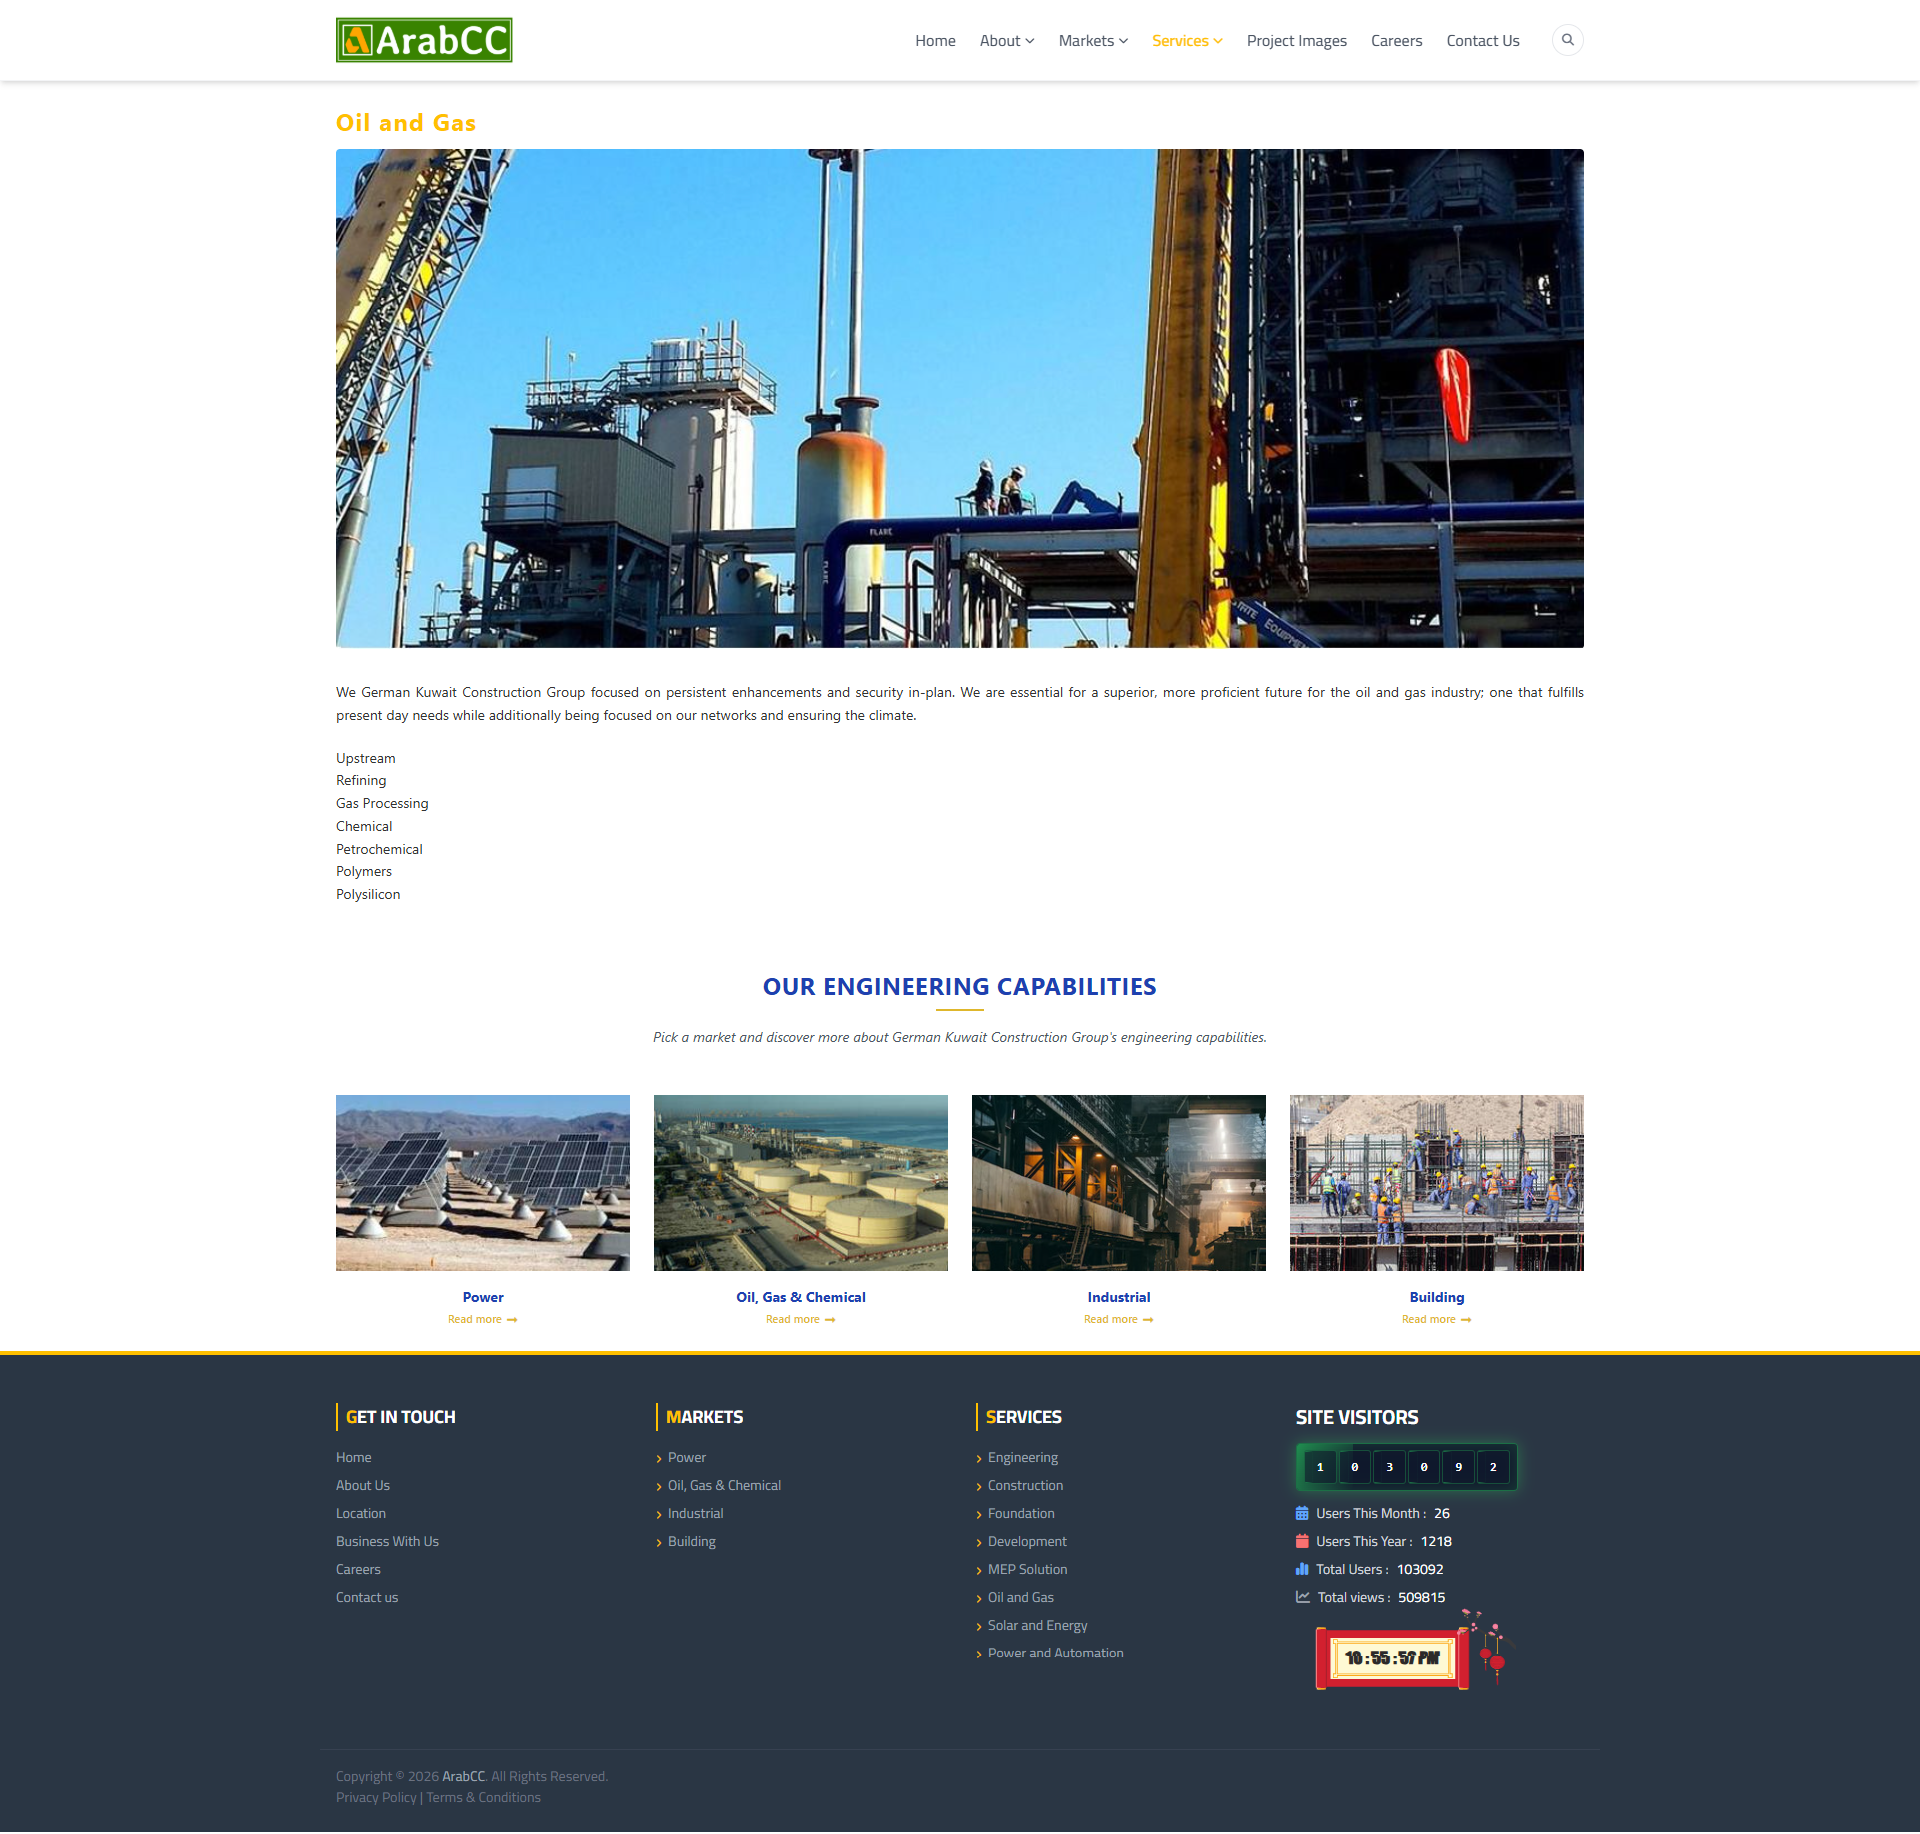
Task: Click the Gas Processing list item
Action: pyautogui.click(x=382, y=803)
